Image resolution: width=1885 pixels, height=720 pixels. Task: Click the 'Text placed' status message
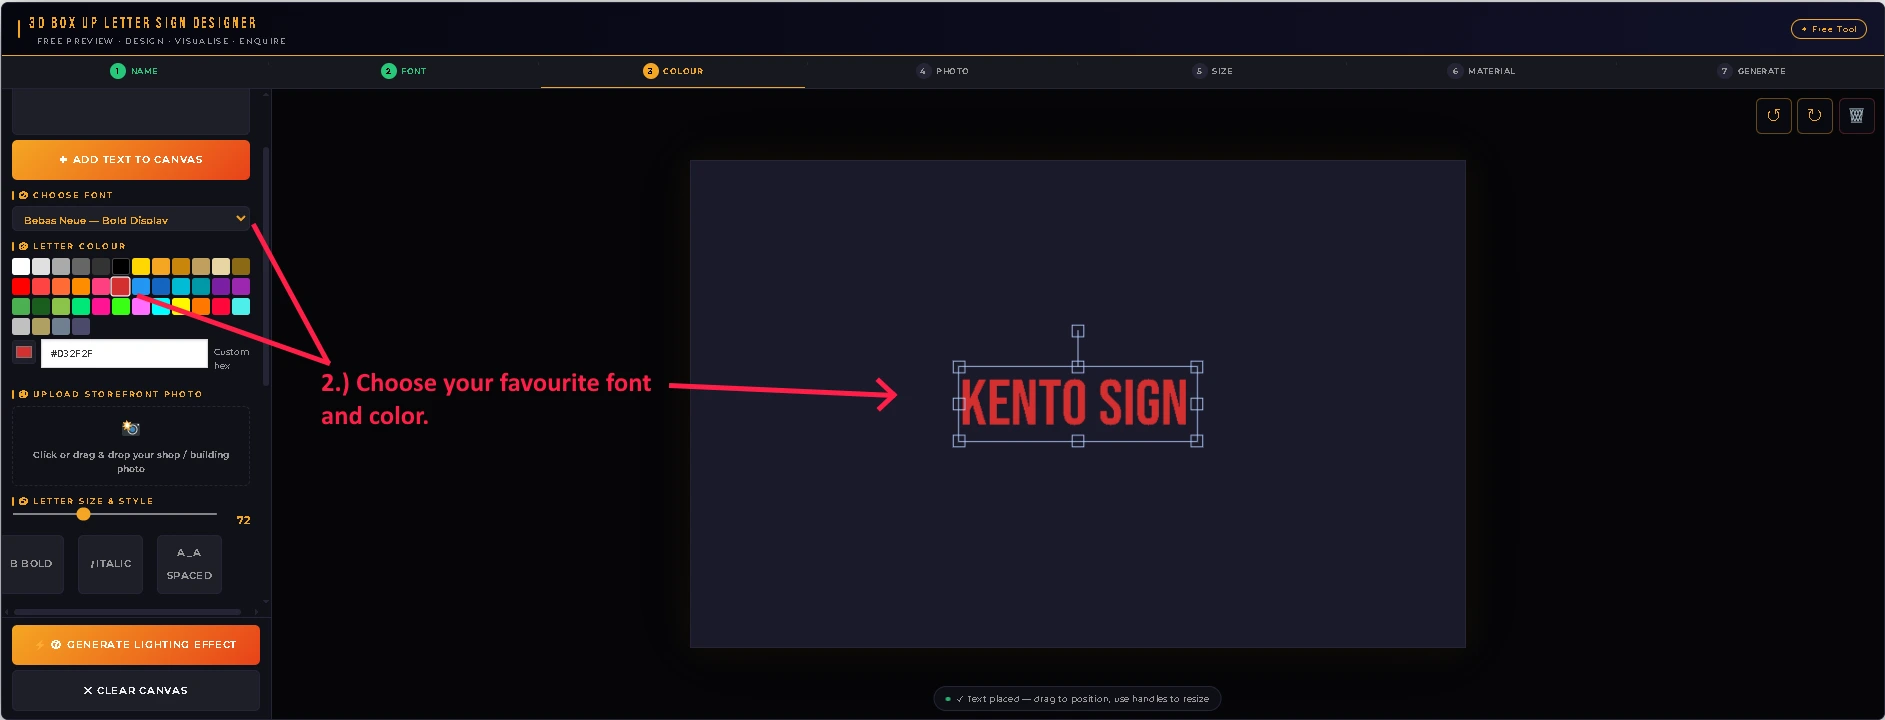pos(1078,699)
